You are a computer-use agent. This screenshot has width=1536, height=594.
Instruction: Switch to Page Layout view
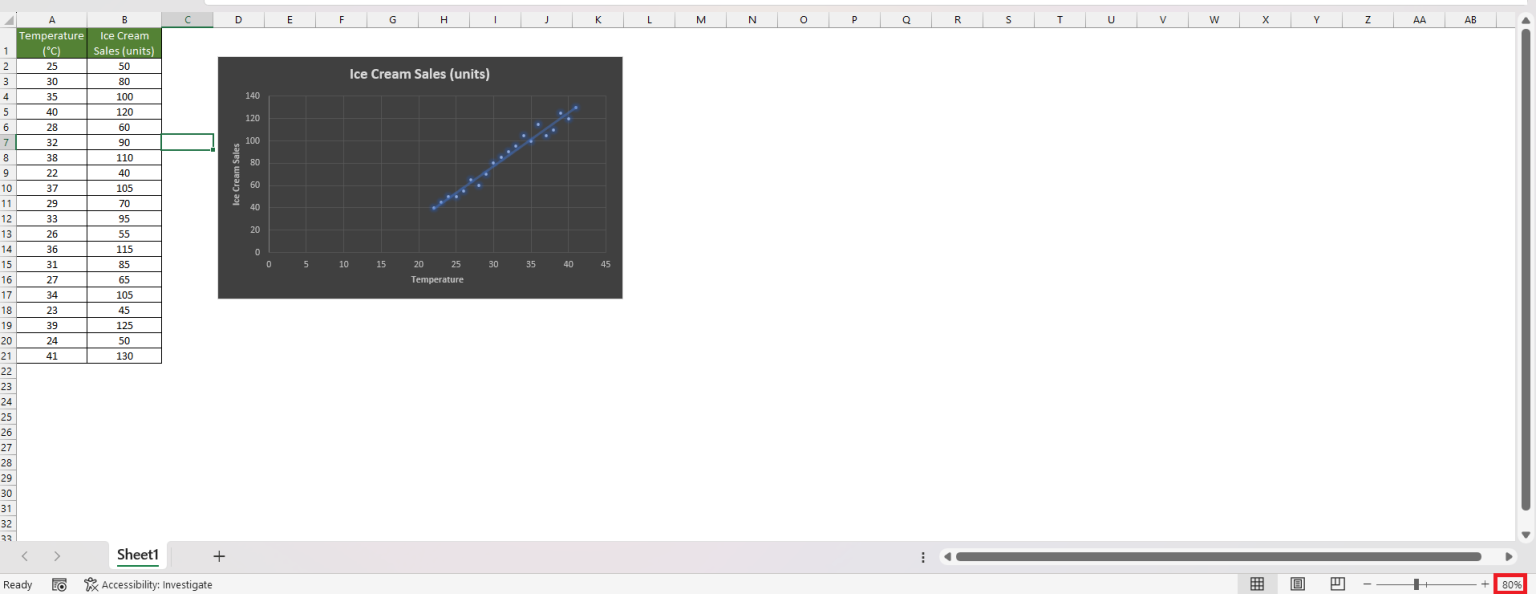1297,584
